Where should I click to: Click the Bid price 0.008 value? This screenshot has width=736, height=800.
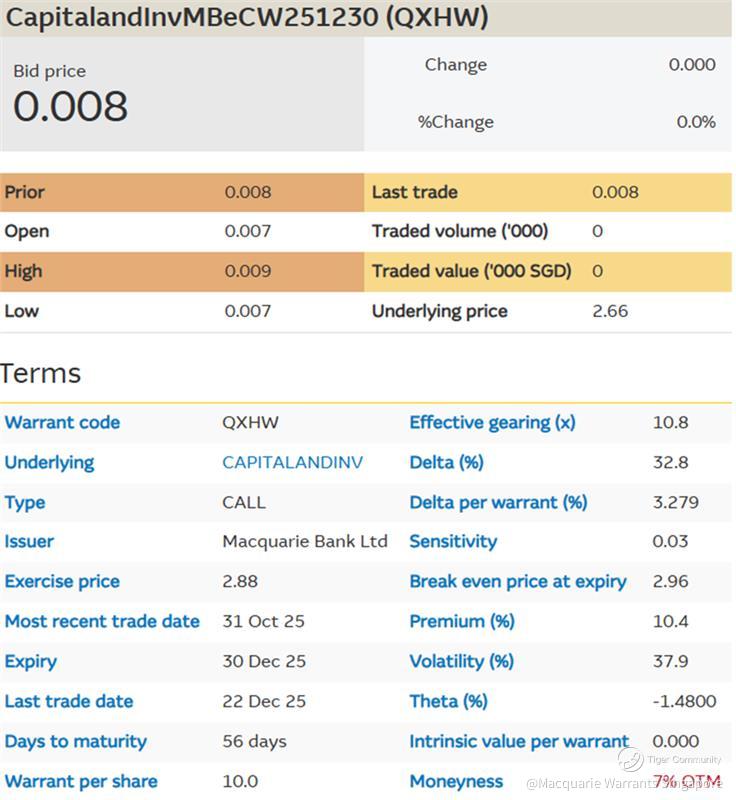tap(70, 106)
